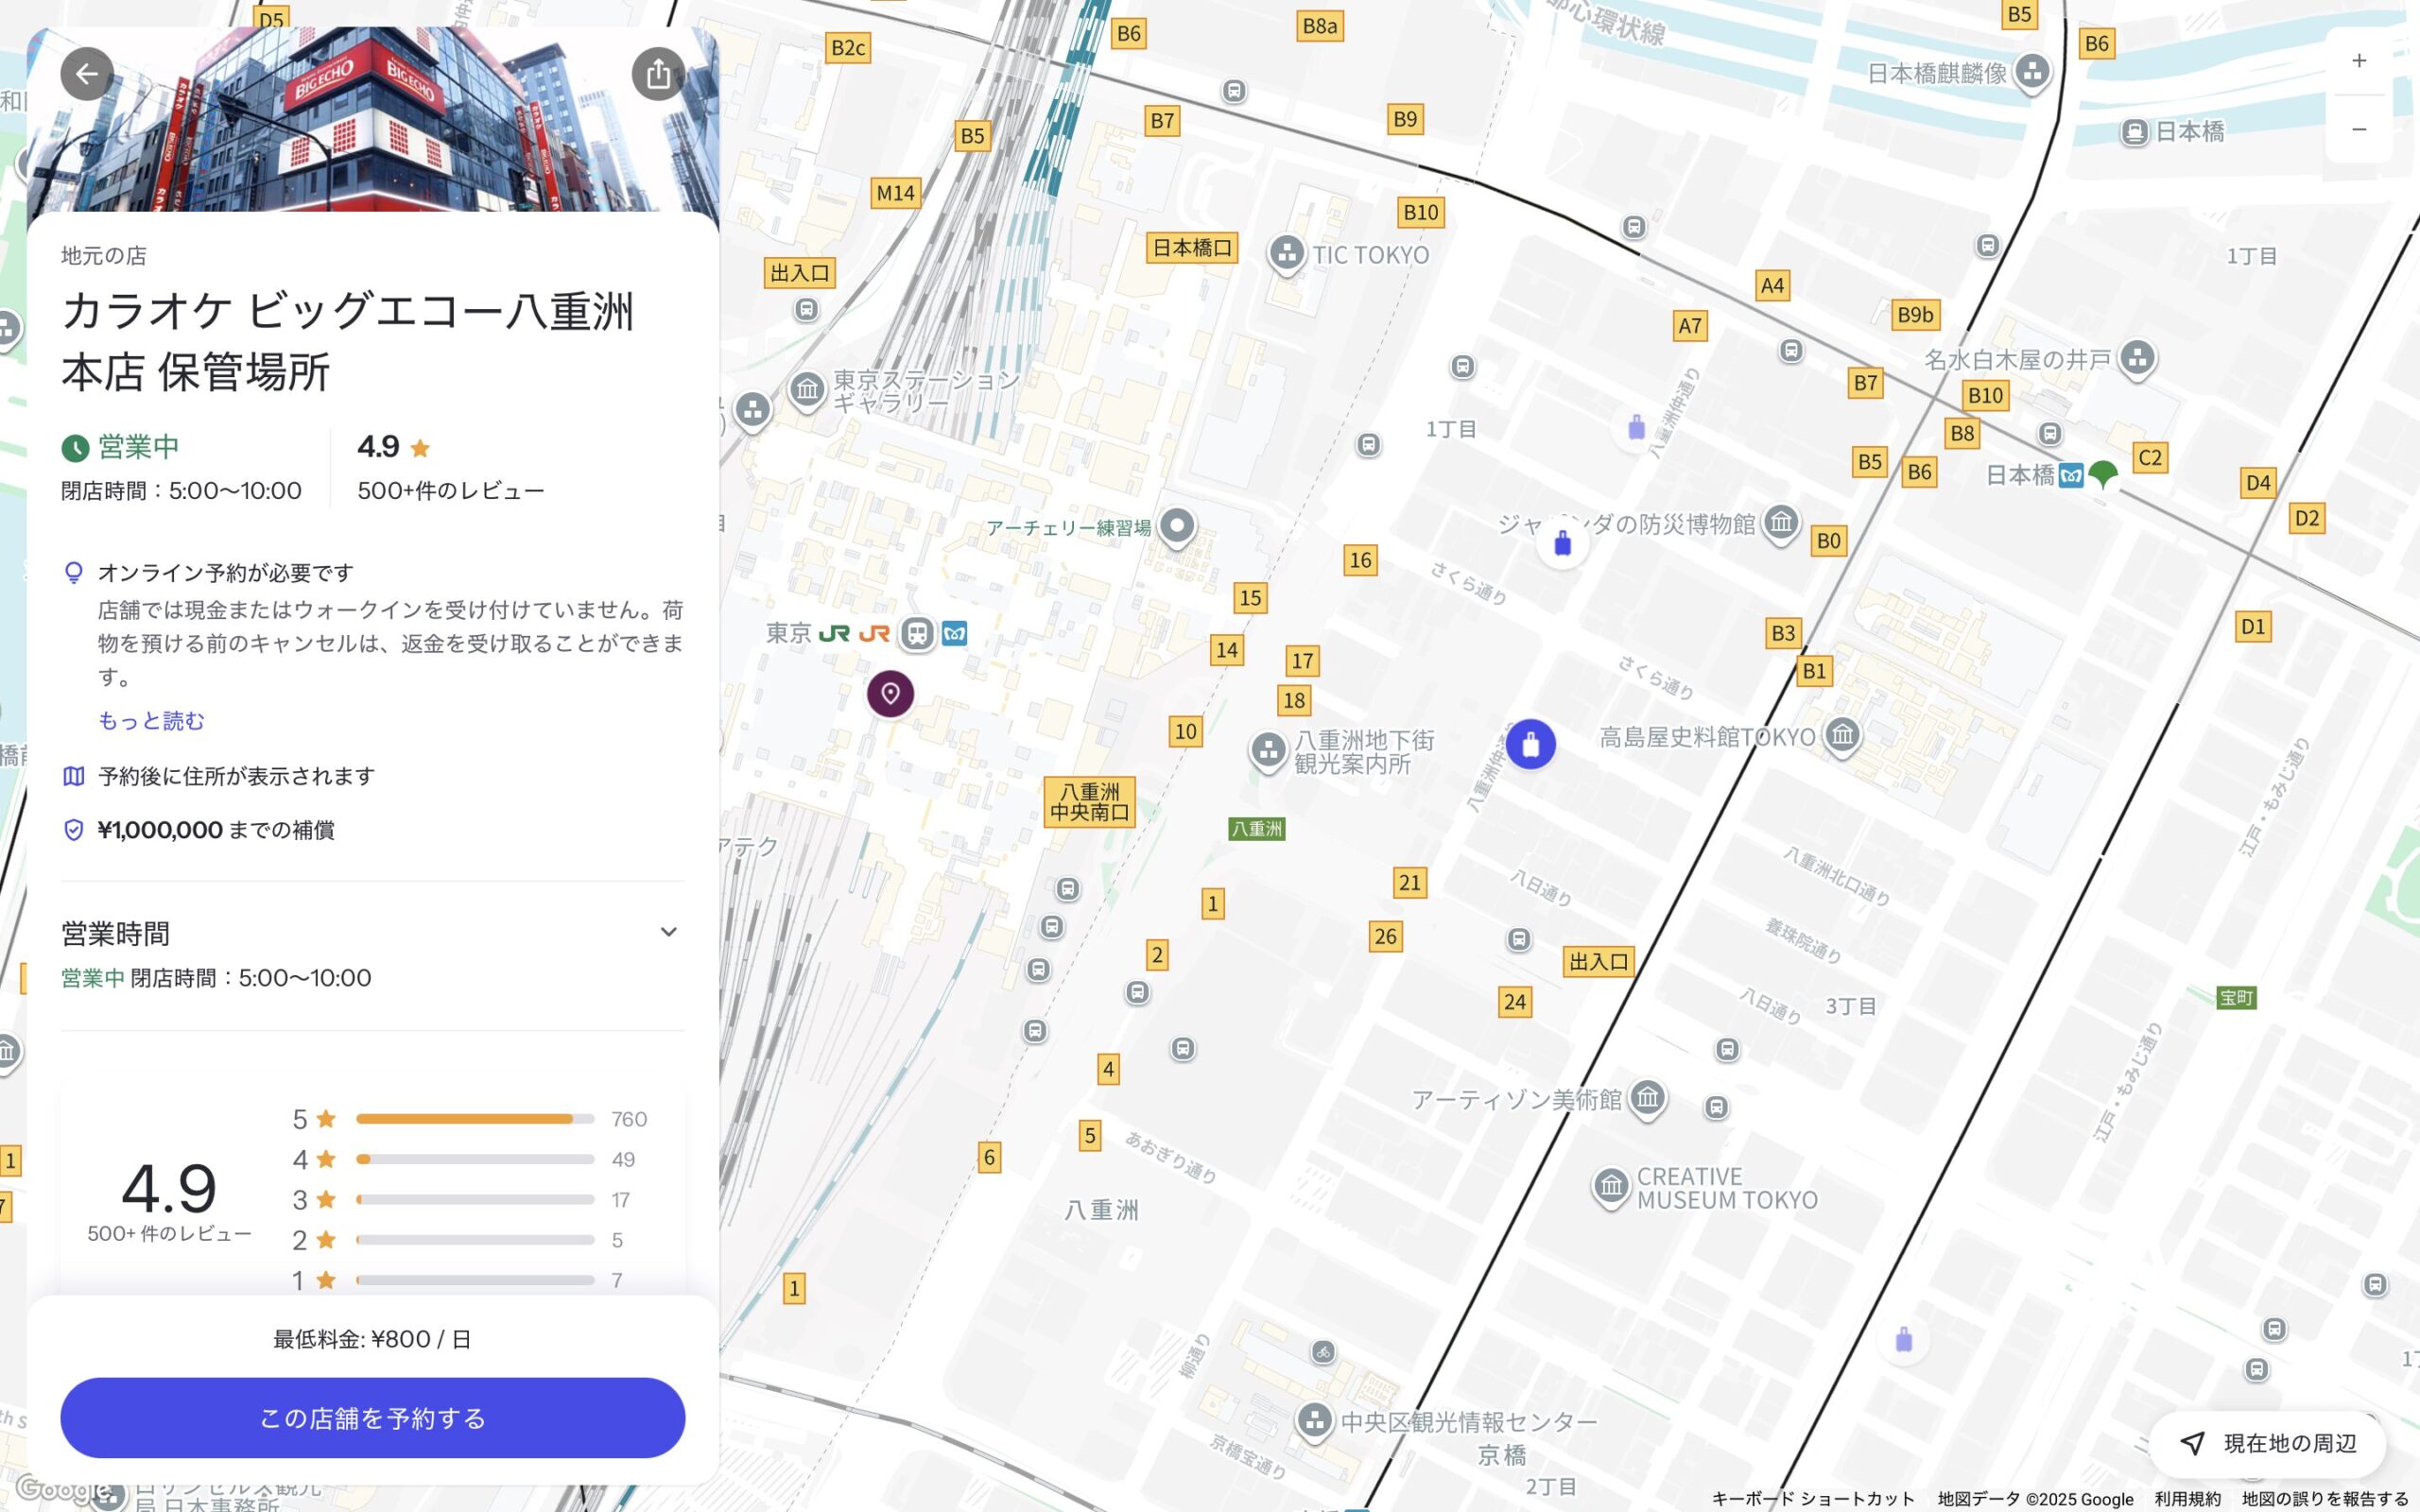Click the back arrow button
Image resolution: width=2420 pixels, height=1512 pixels.
tap(87, 74)
